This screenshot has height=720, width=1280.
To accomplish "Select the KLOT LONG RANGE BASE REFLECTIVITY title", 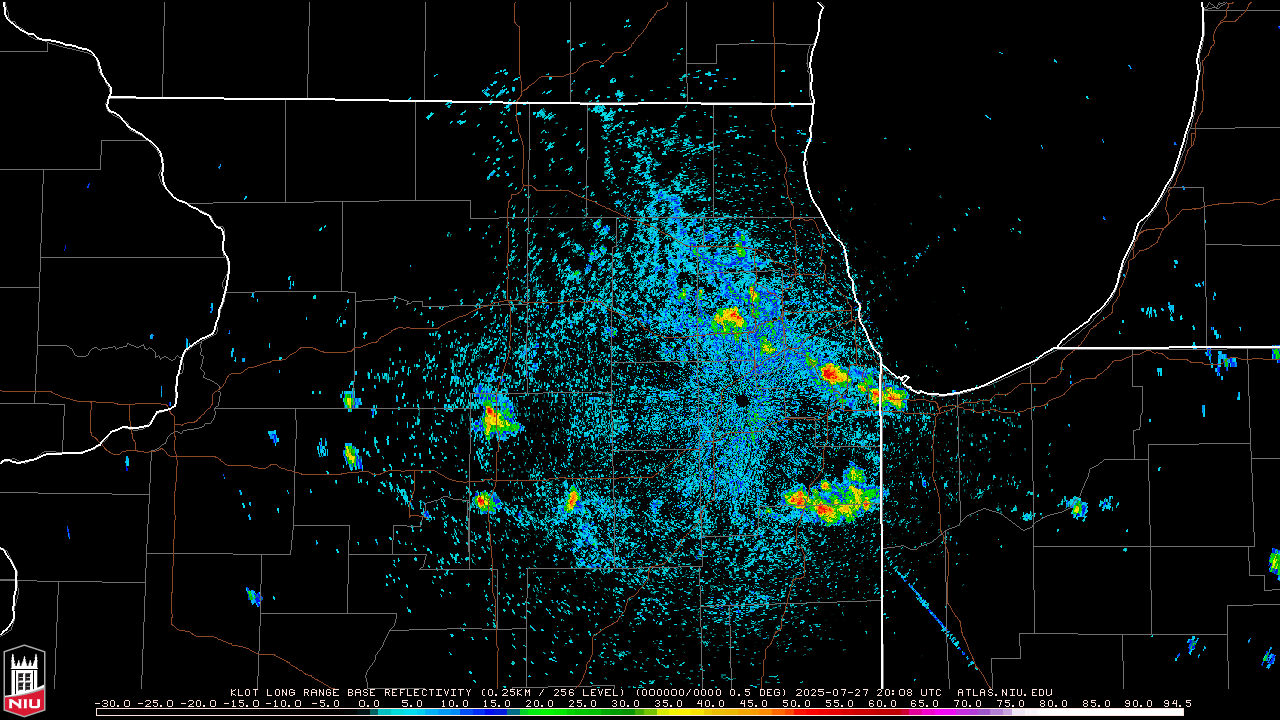I will pyautogui.click(x=352, y=692).
